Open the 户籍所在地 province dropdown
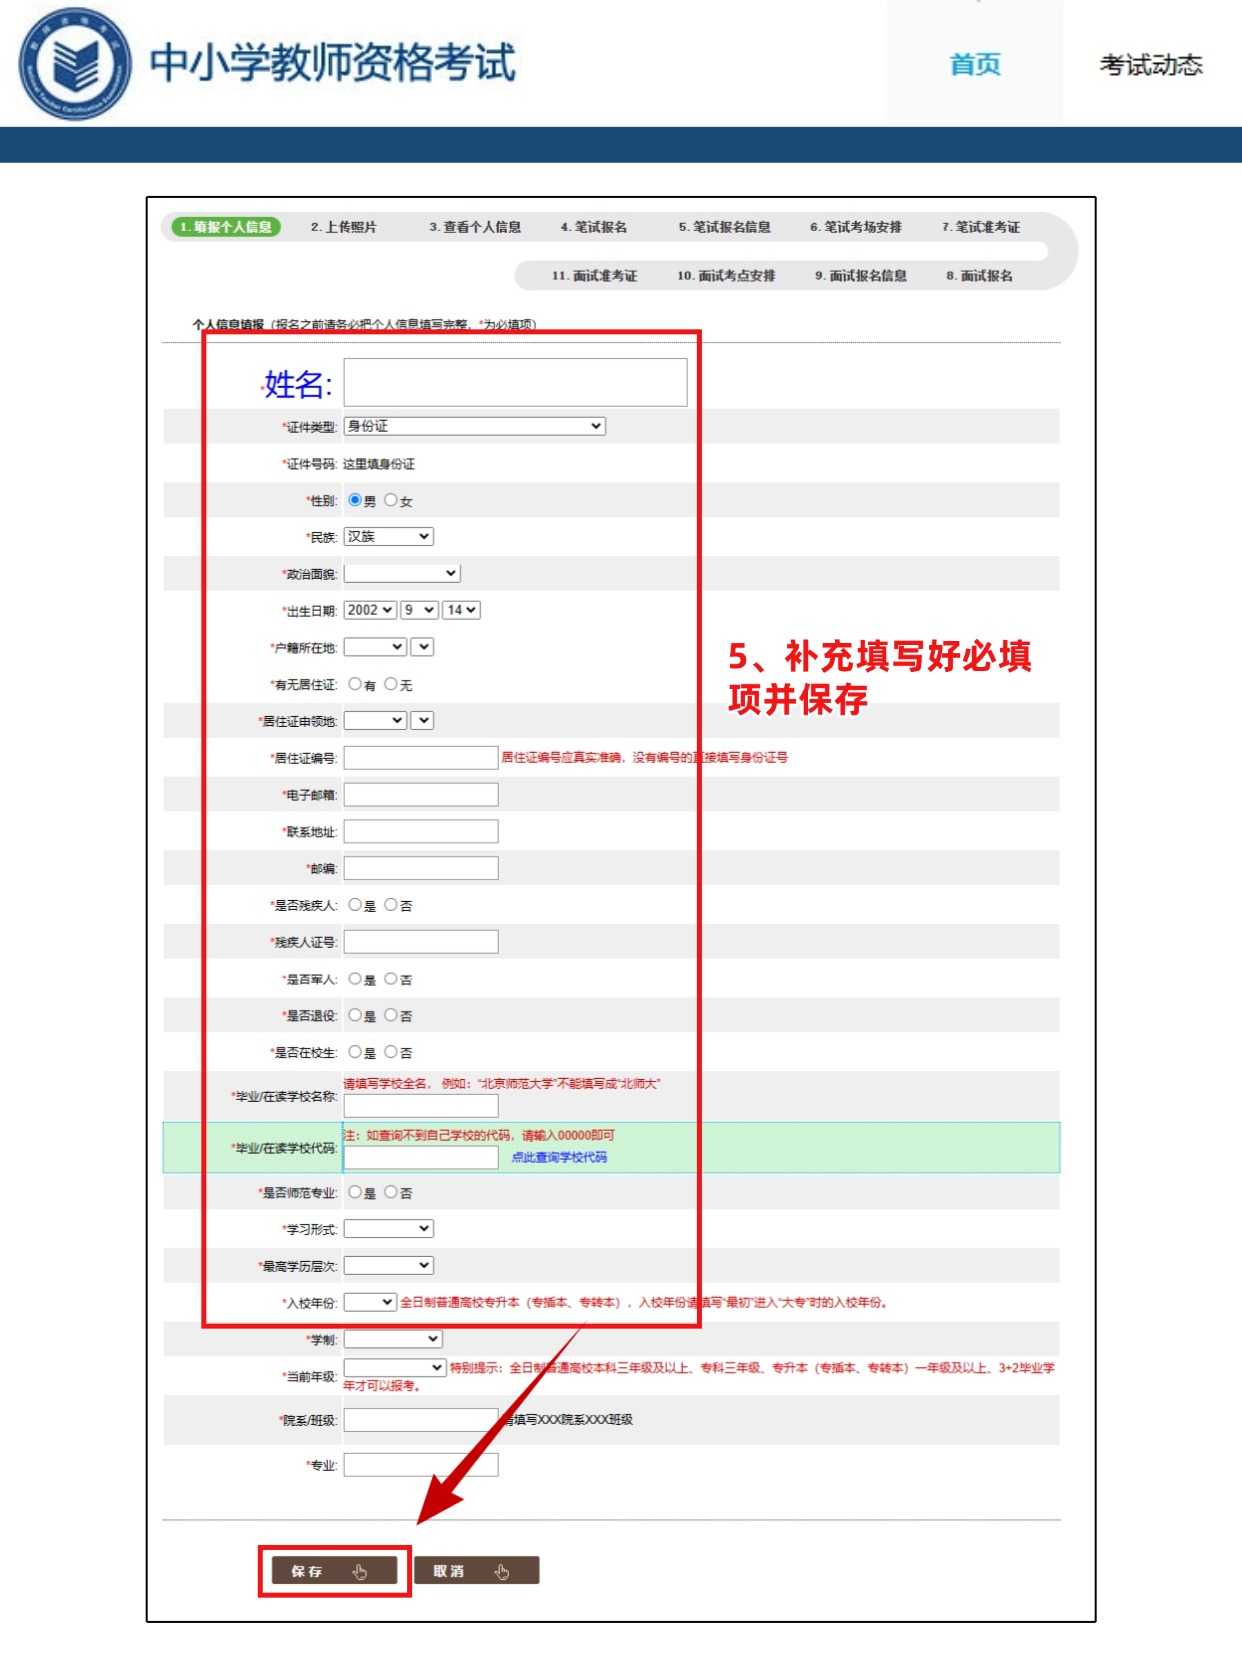The height and width of the screenshot is (1656, 1242). coord(375,647)
